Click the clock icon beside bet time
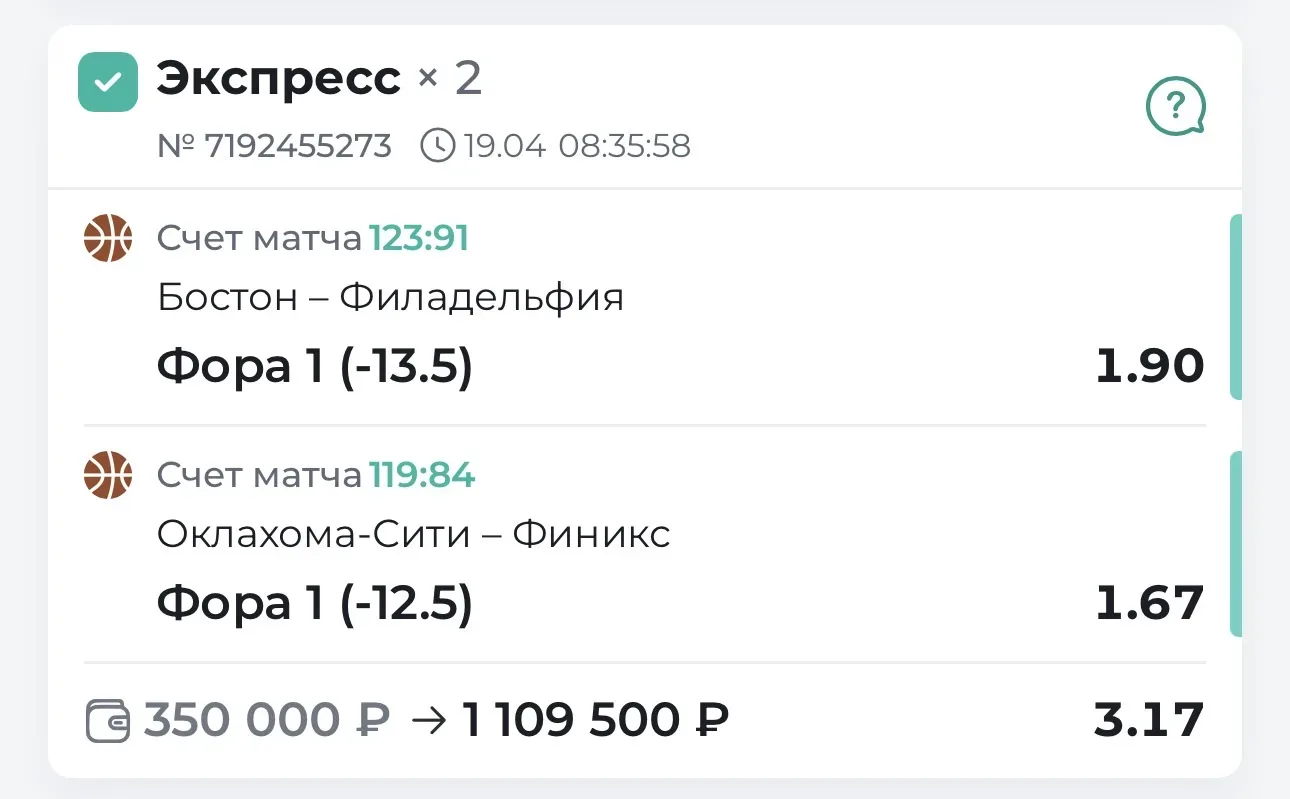The width and height of the screenshot is (1290, 799). 437,146
